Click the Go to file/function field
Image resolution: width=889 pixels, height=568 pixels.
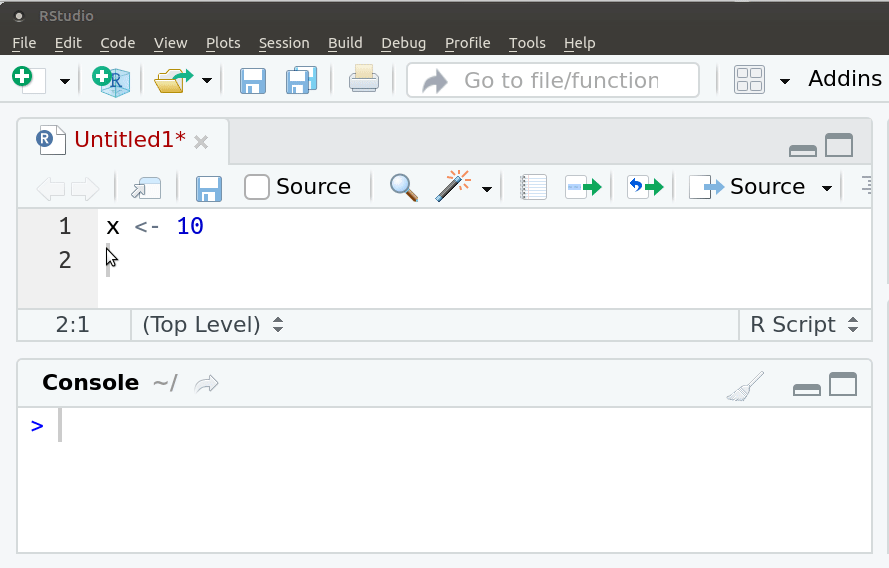[x=560, y=80]
